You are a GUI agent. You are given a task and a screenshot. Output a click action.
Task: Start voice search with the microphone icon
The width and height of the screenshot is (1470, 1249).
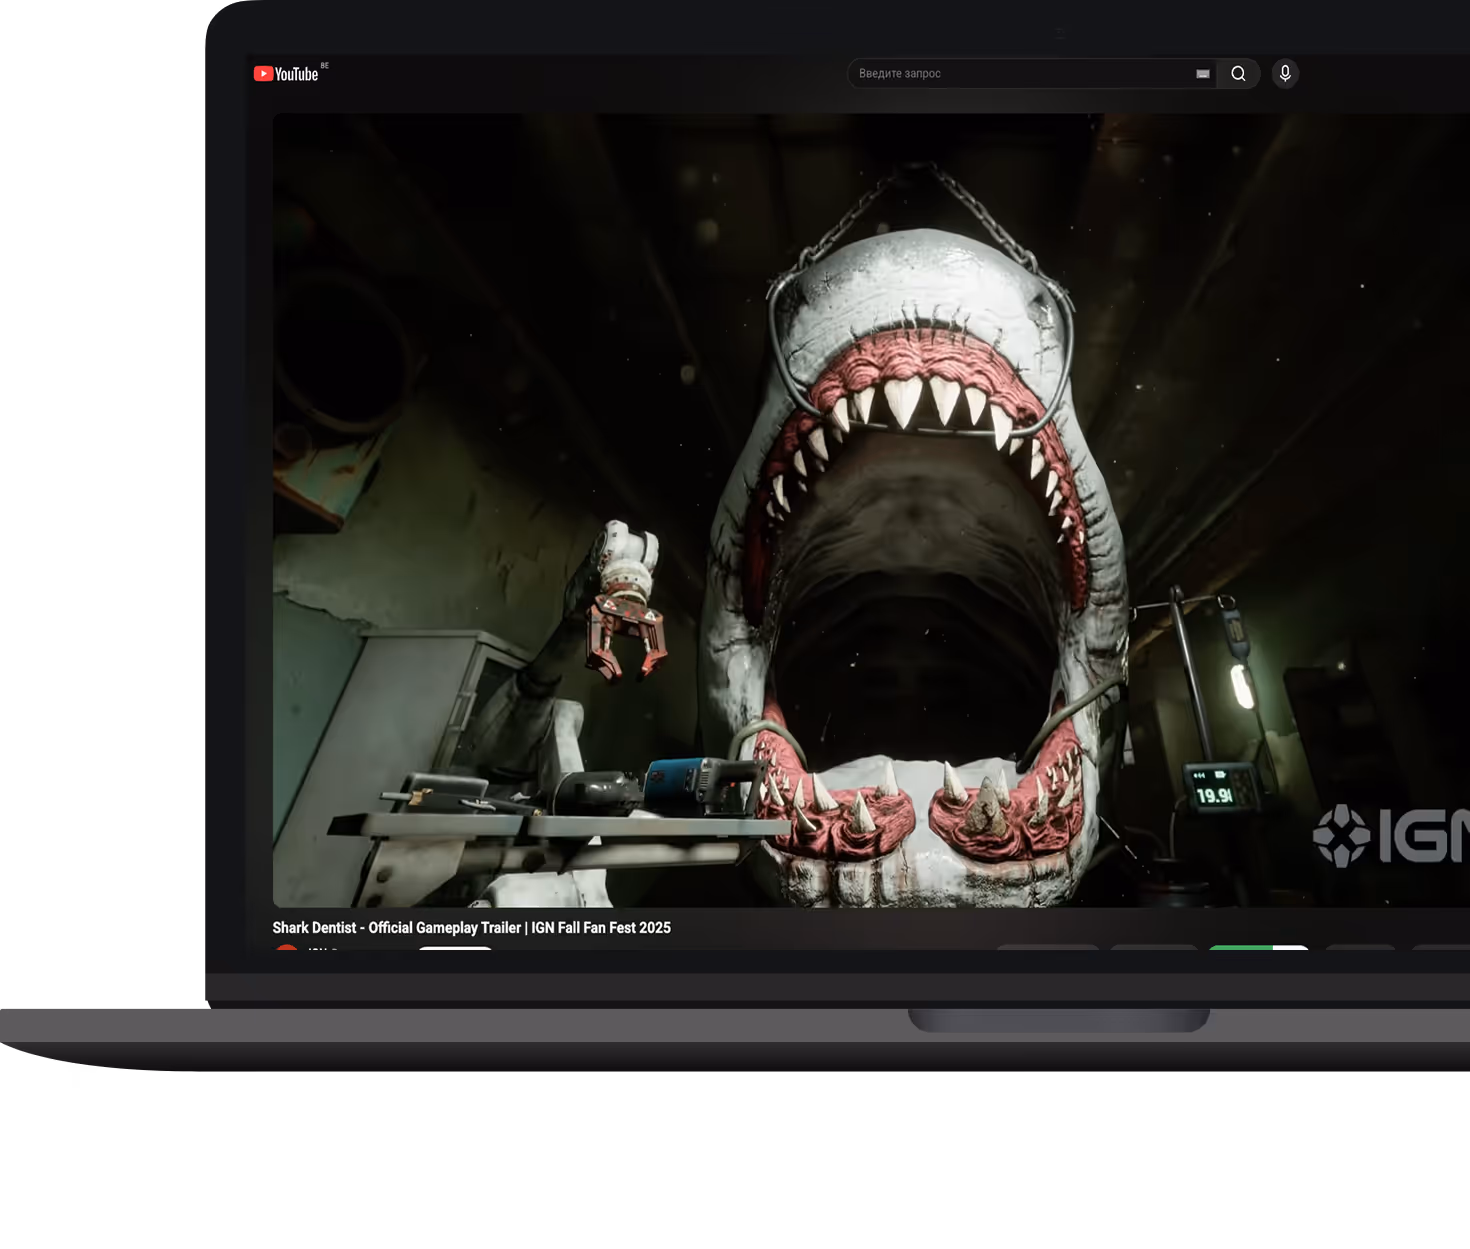pyautogui.click(x=1285, y=74)
